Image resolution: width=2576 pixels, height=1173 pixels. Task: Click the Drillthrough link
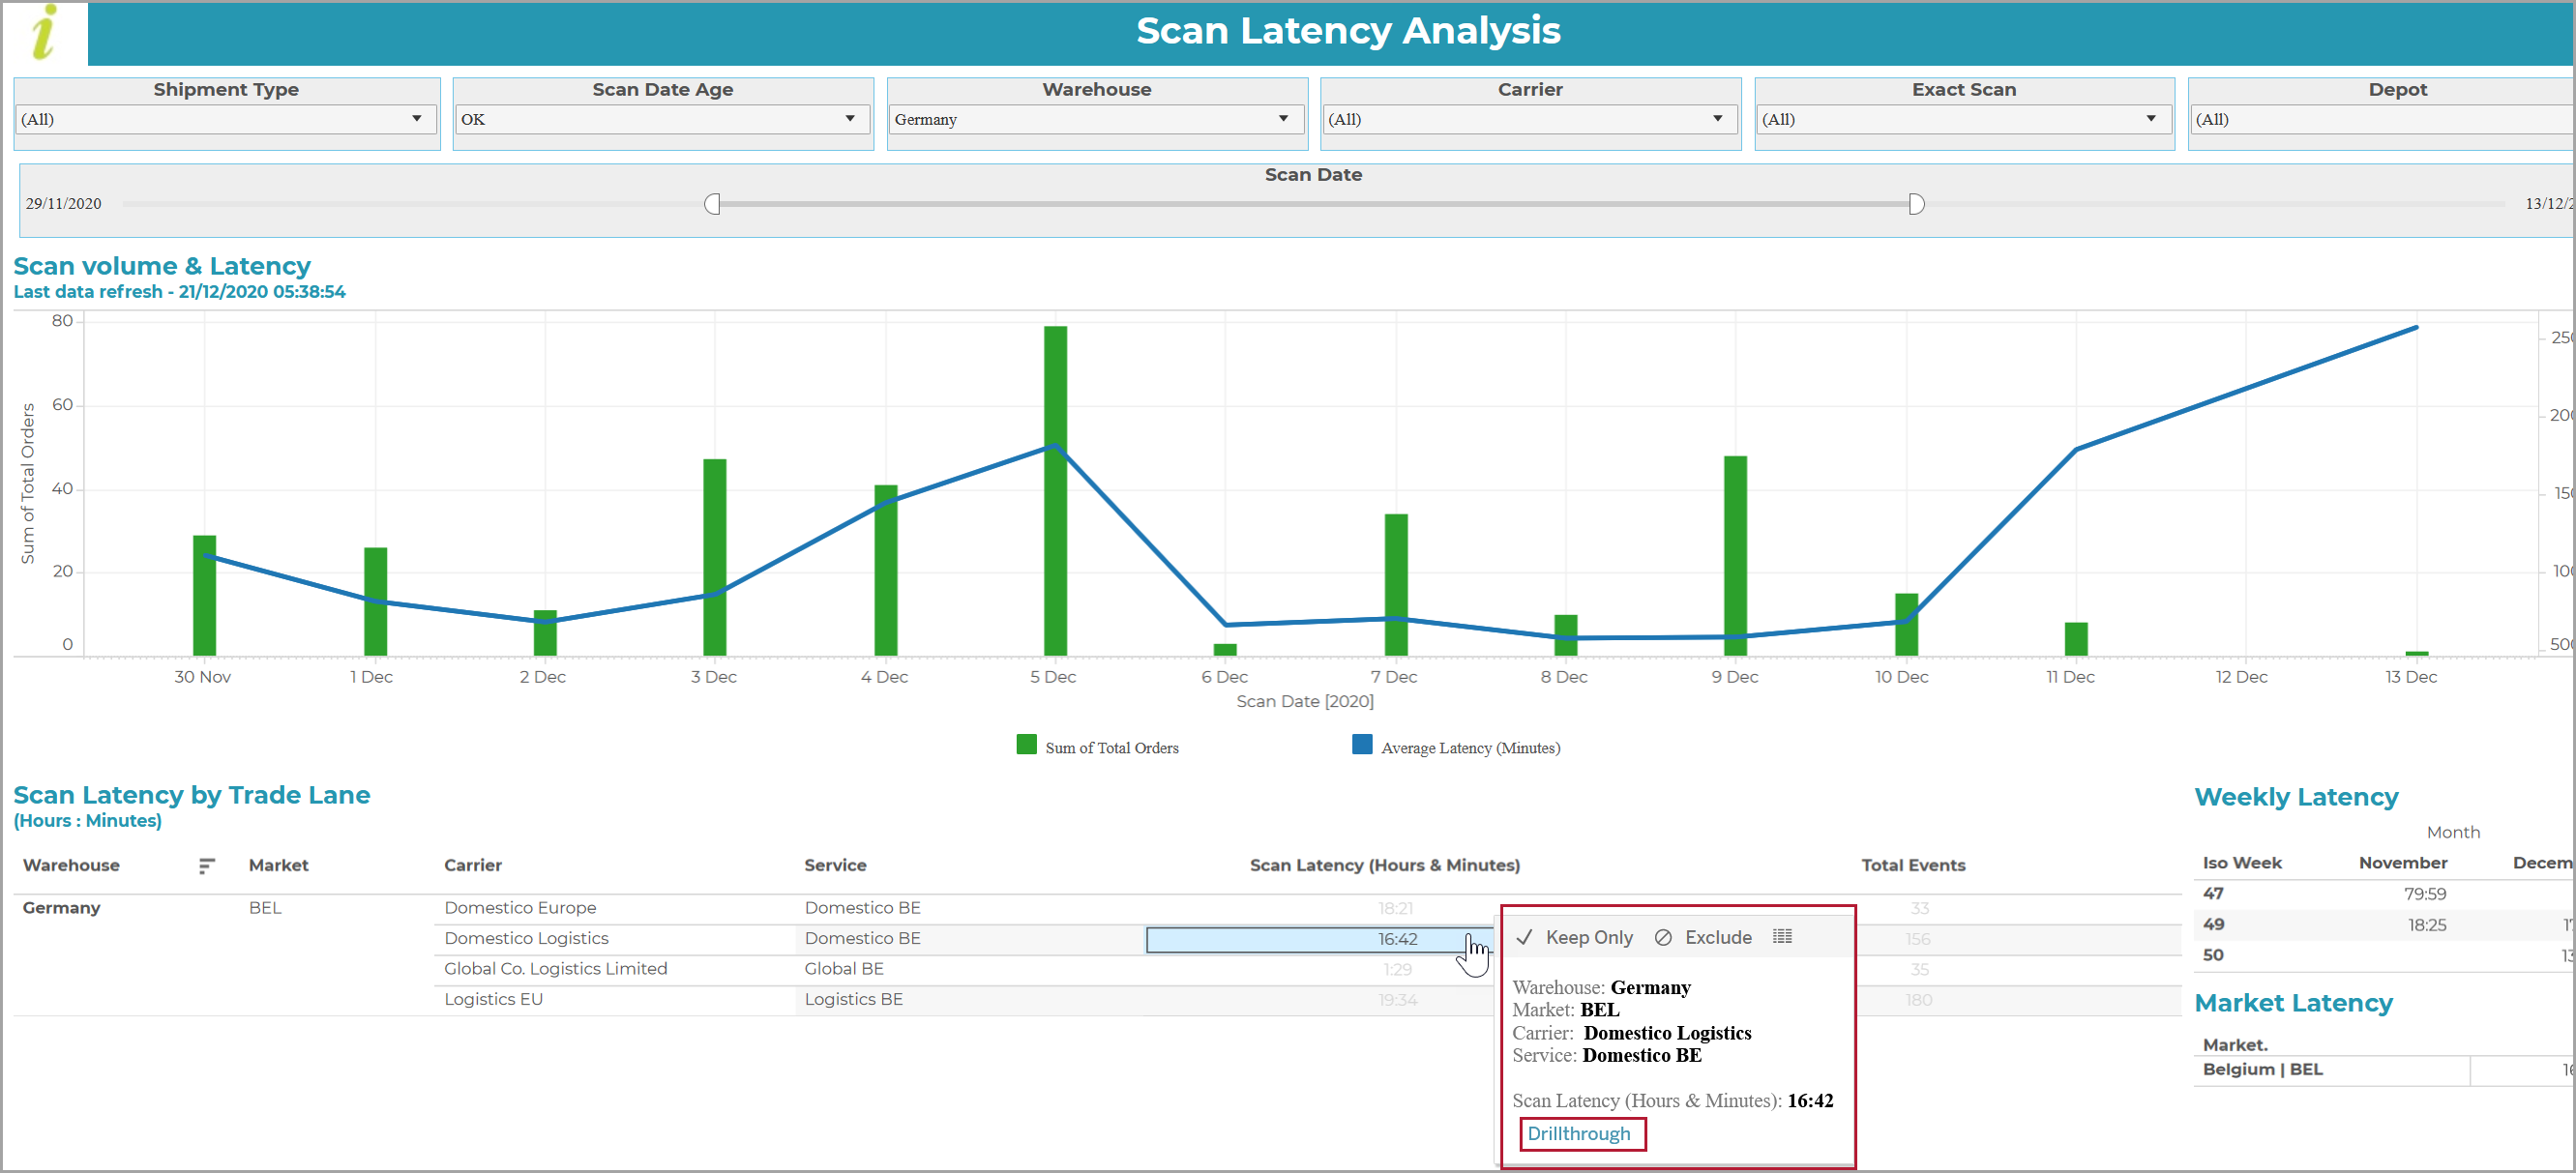click(x=1578, y=1133)
